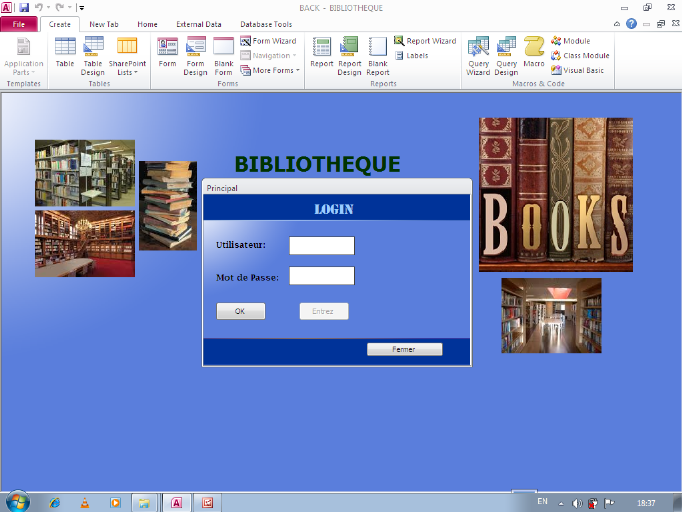Open VLC media player from taskbar

click(85, 502)
